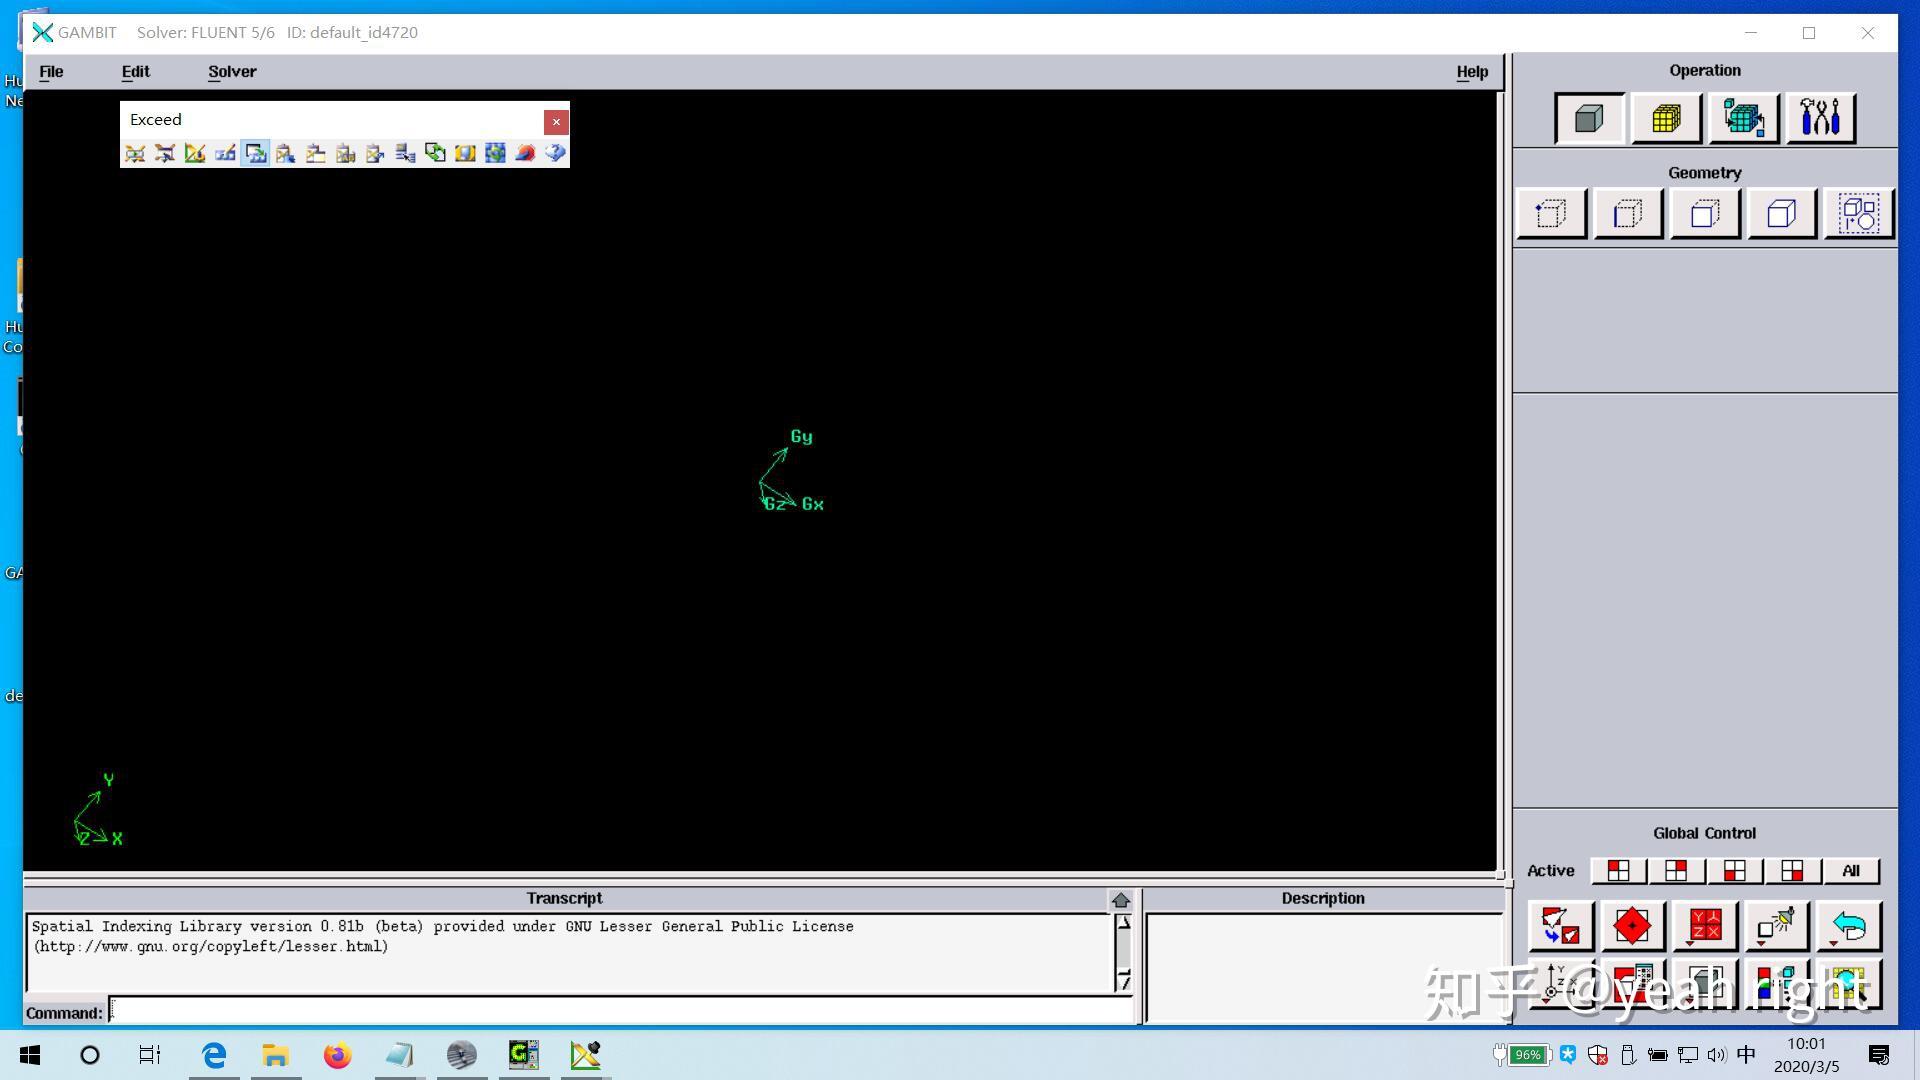Screen dimensions: 1920x1080
Task: Expand the Orient Model YZX dropdown button
Action: coord(1704,926)
